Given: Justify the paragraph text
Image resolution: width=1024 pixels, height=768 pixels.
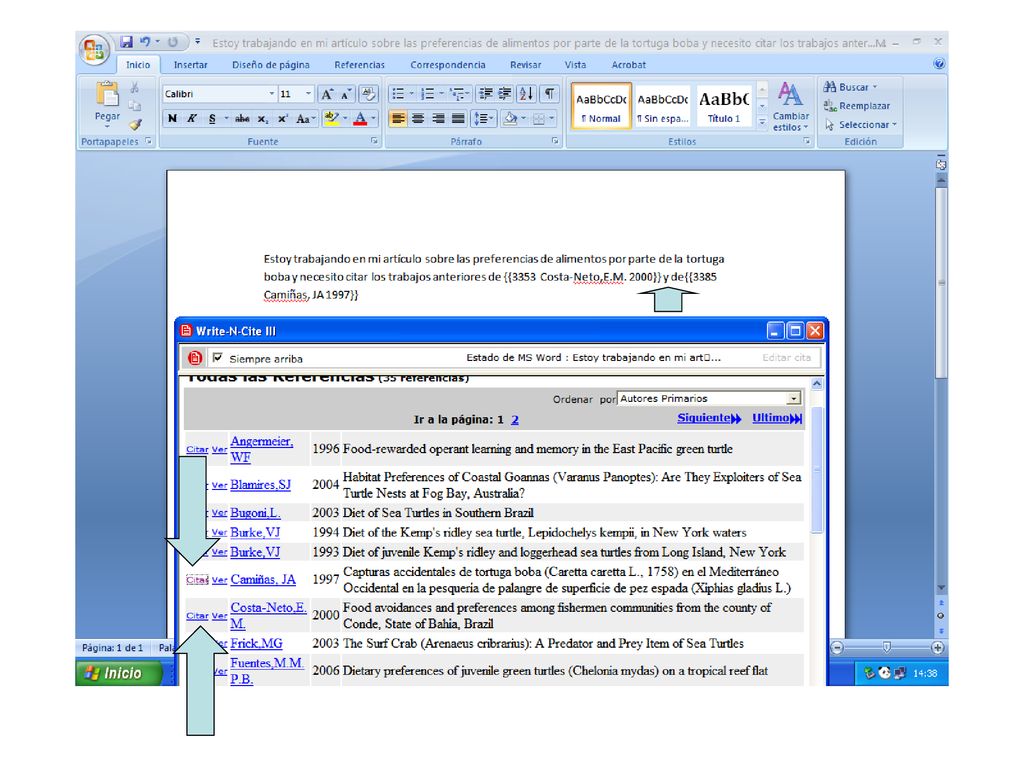Looking at the screenshot, I should coord(458,118).
